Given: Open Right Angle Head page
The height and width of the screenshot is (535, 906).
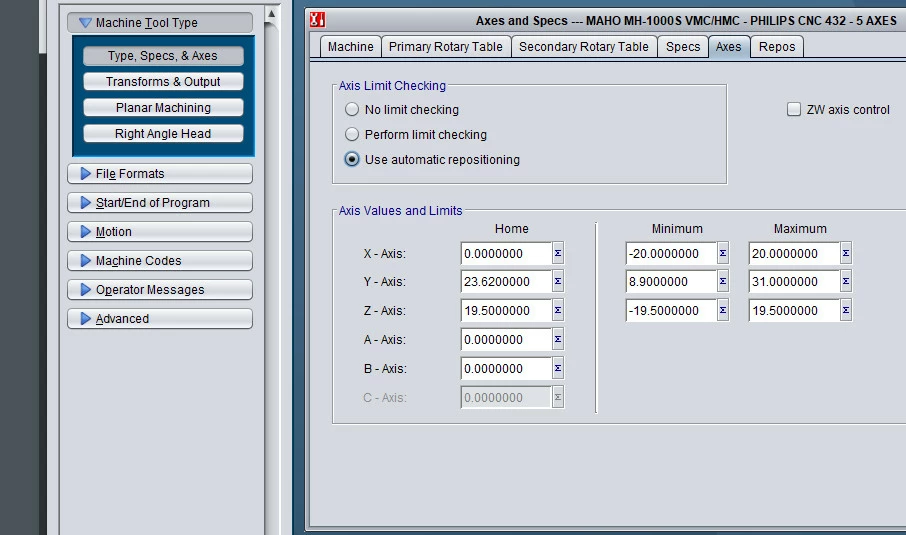Looking at the screenshot, I should pyautogui.click(x=163, y=133).
